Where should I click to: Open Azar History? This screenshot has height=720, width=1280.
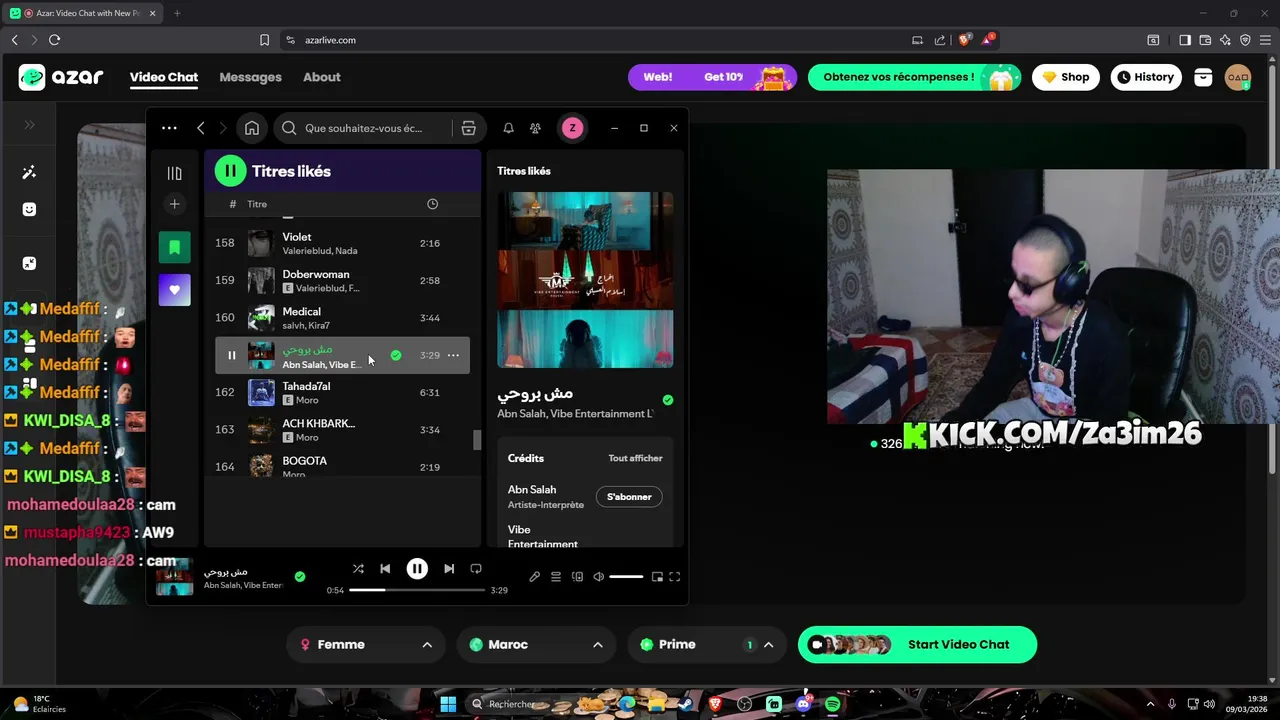1146,77
